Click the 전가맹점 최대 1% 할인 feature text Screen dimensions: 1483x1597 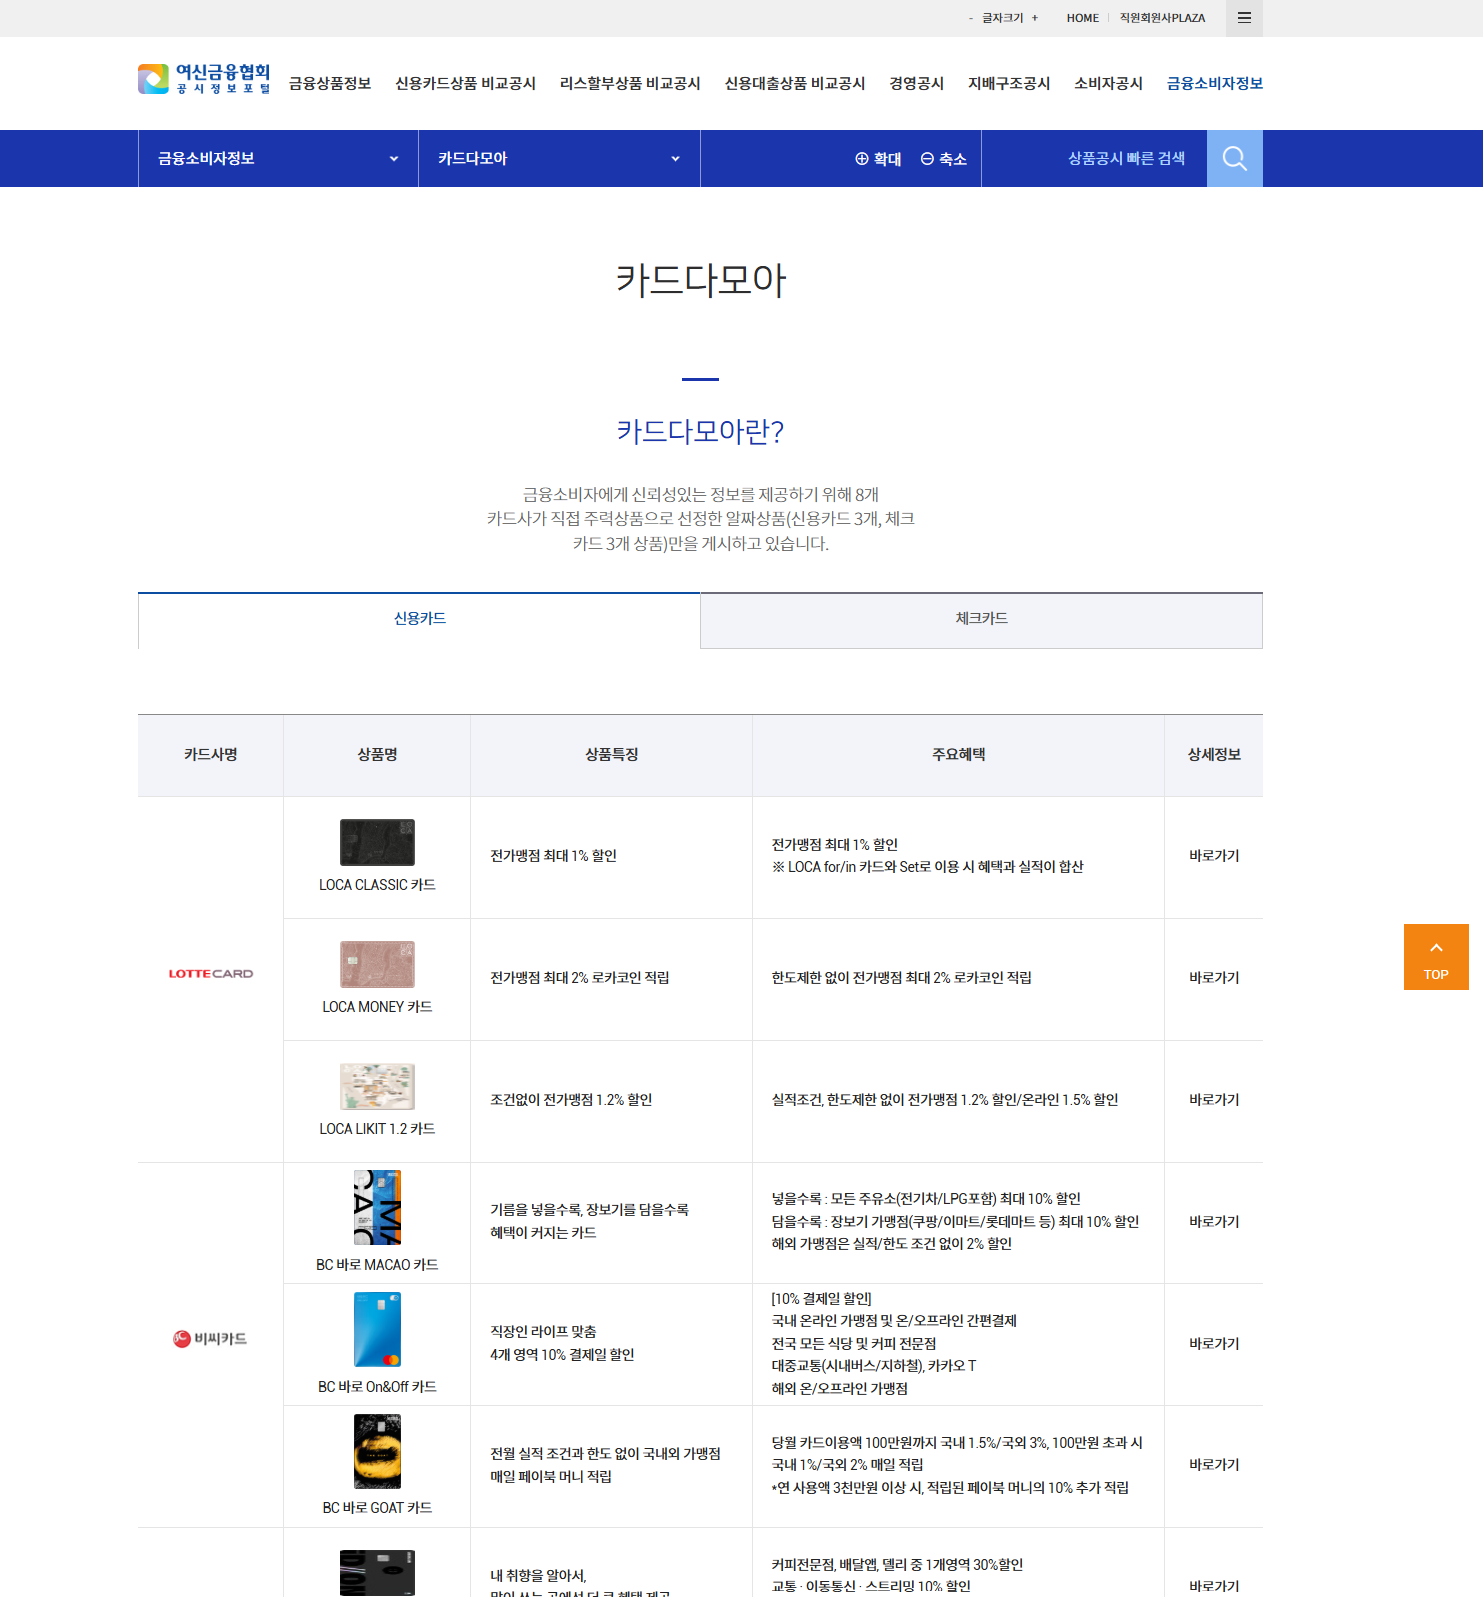[553, 856]
